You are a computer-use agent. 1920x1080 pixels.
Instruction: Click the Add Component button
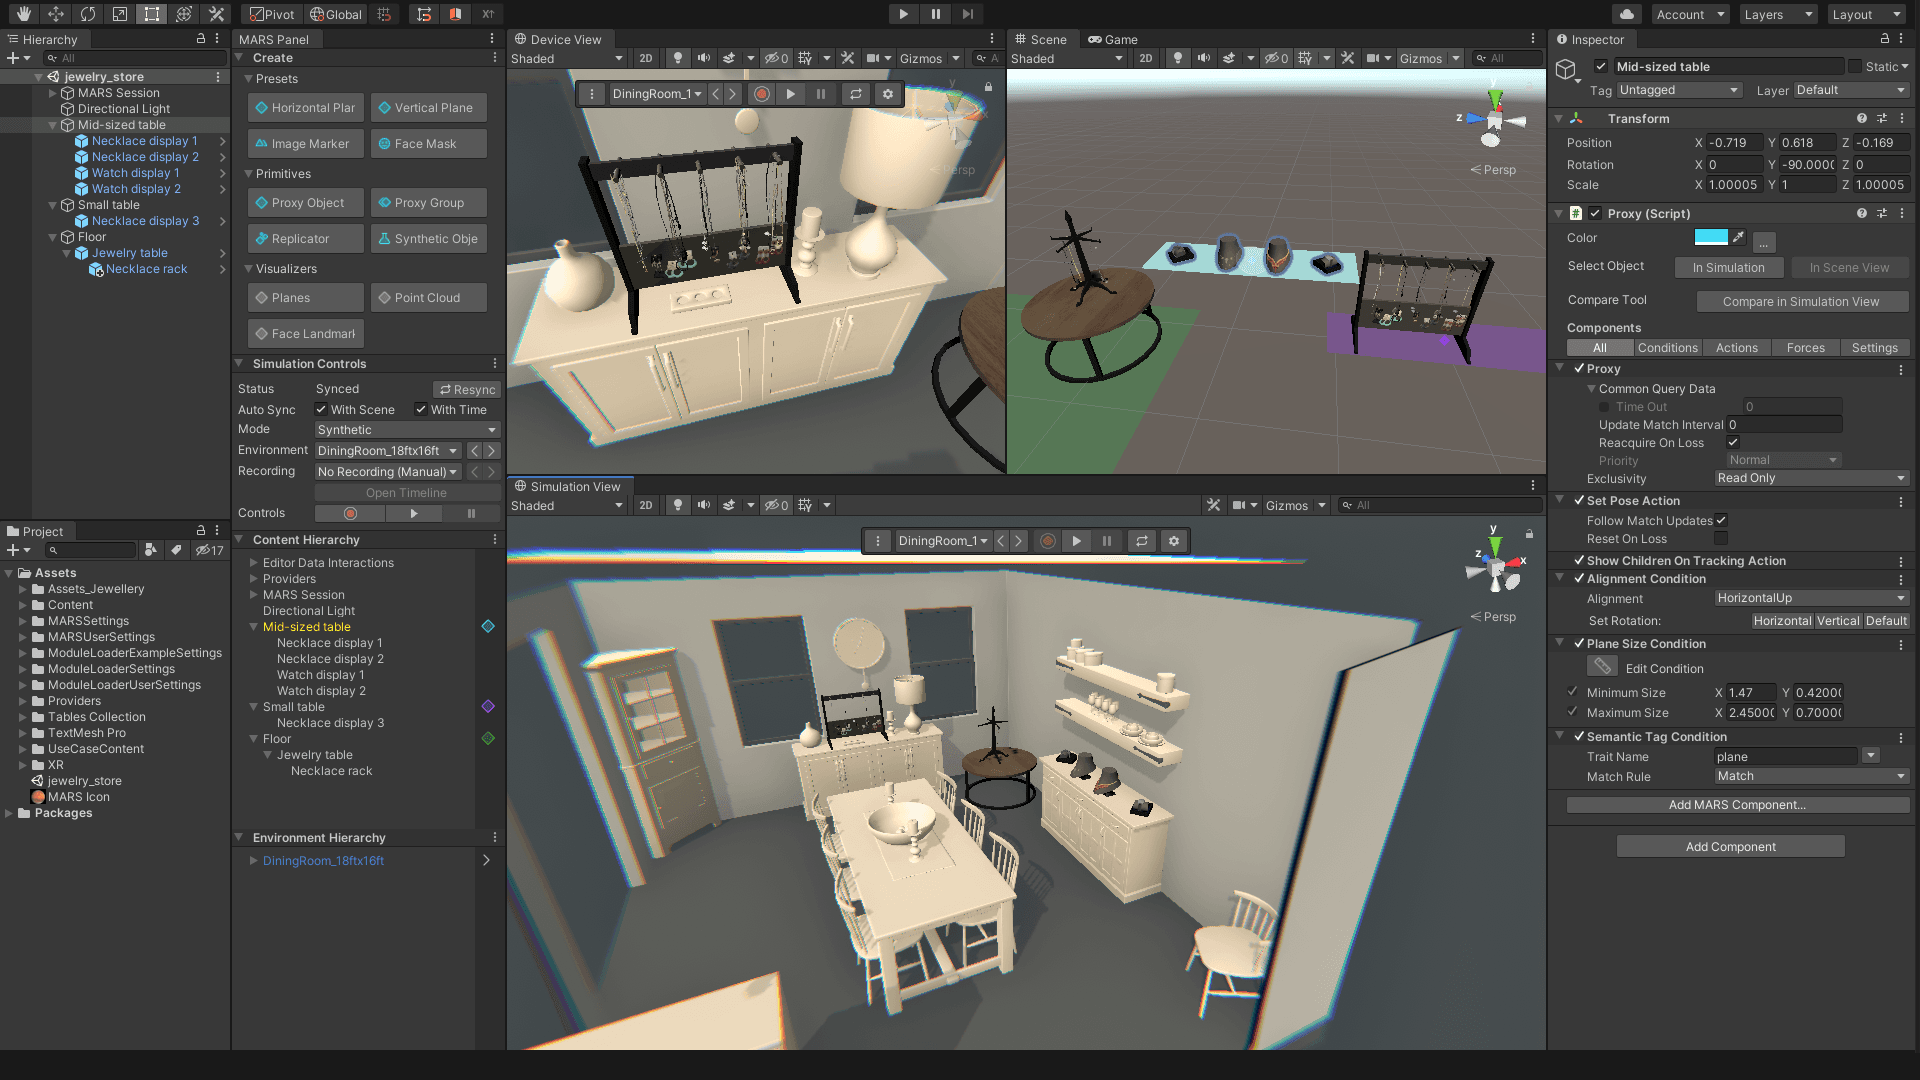click(1730, 846)
